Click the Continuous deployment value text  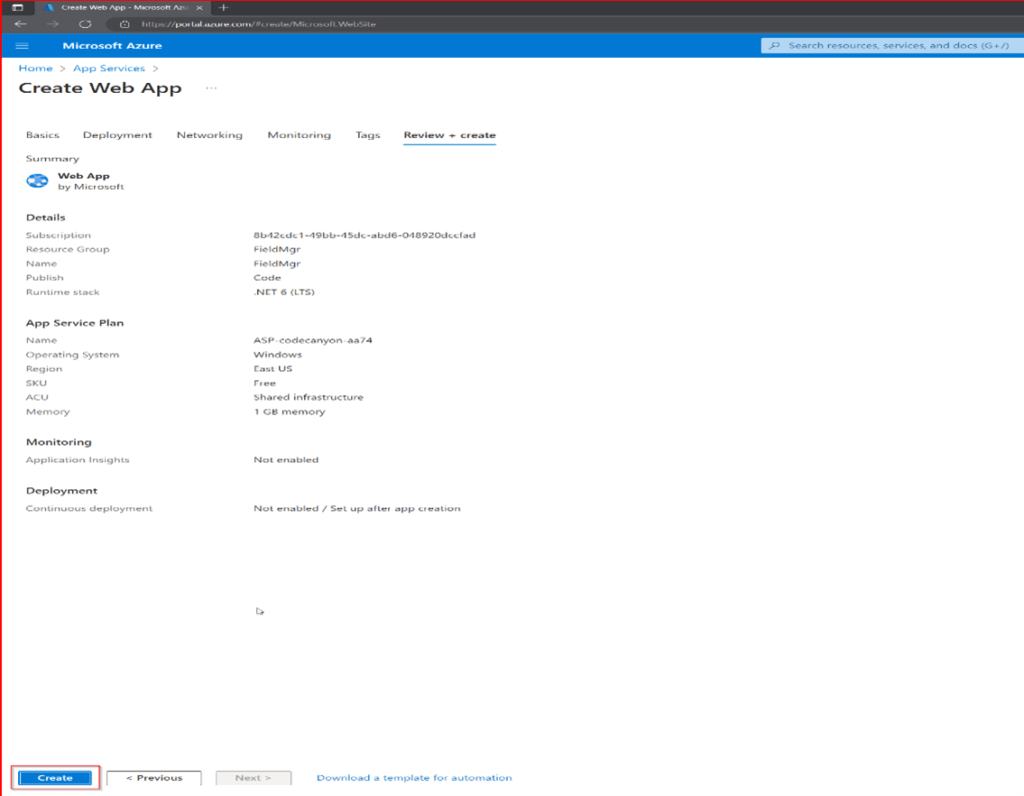point(357,509)
